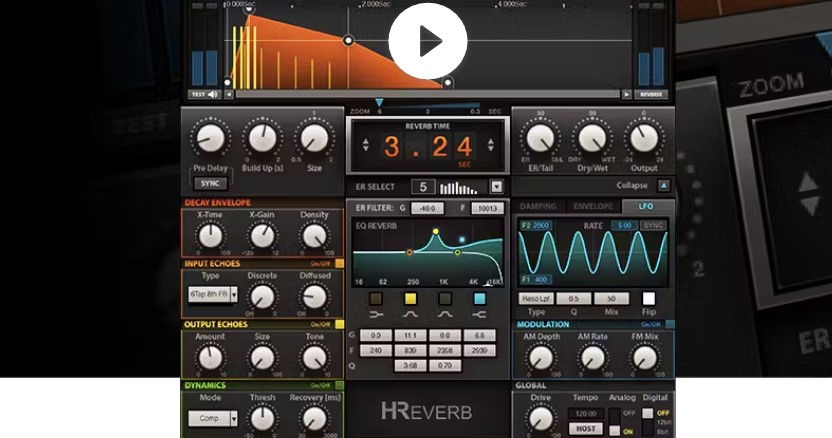The height and width of the screenshot is (438, 832).
Task: Click the TEST speaker button
Action: click(x=204, y=95)
